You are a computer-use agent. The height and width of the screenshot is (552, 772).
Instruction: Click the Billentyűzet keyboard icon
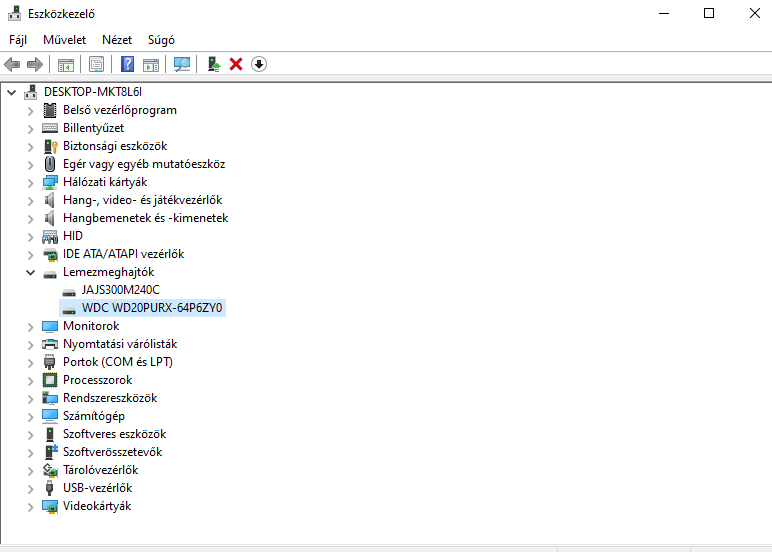pyautogui.click(x=50, y=128)
